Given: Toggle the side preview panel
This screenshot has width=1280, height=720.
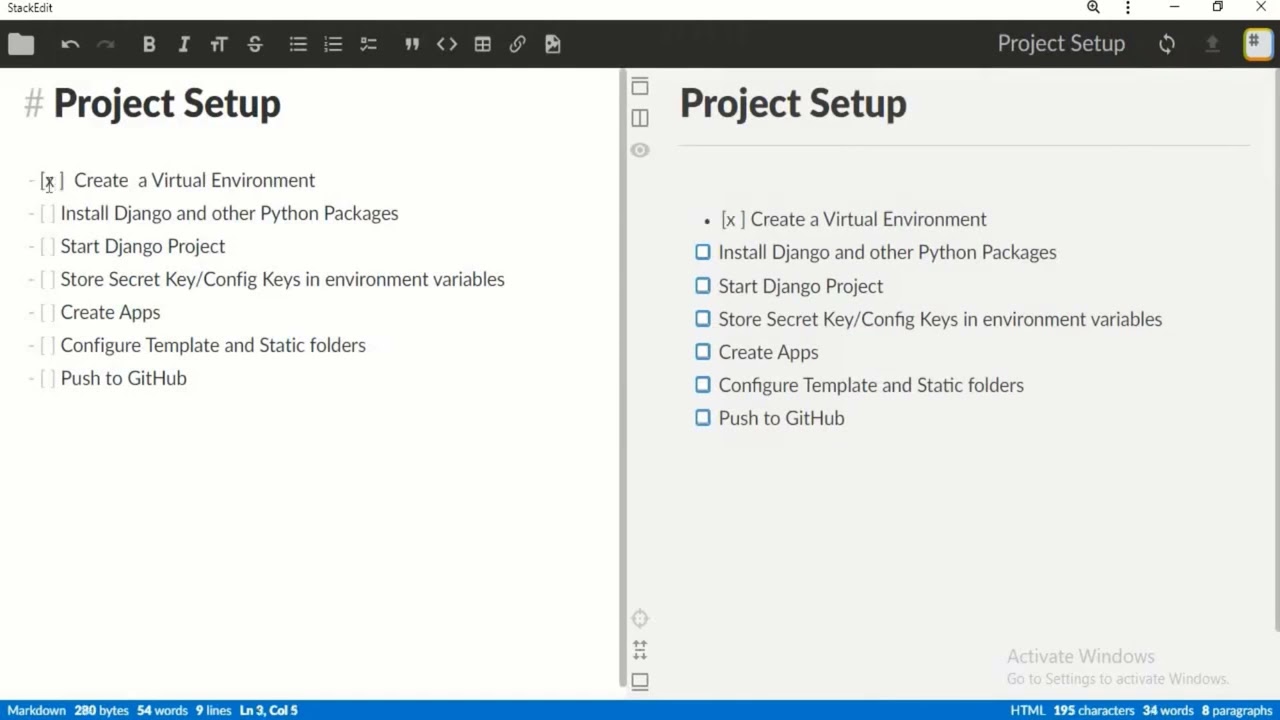Looking at the screenshot, I should pyautogui.click(x=640, y=118).
